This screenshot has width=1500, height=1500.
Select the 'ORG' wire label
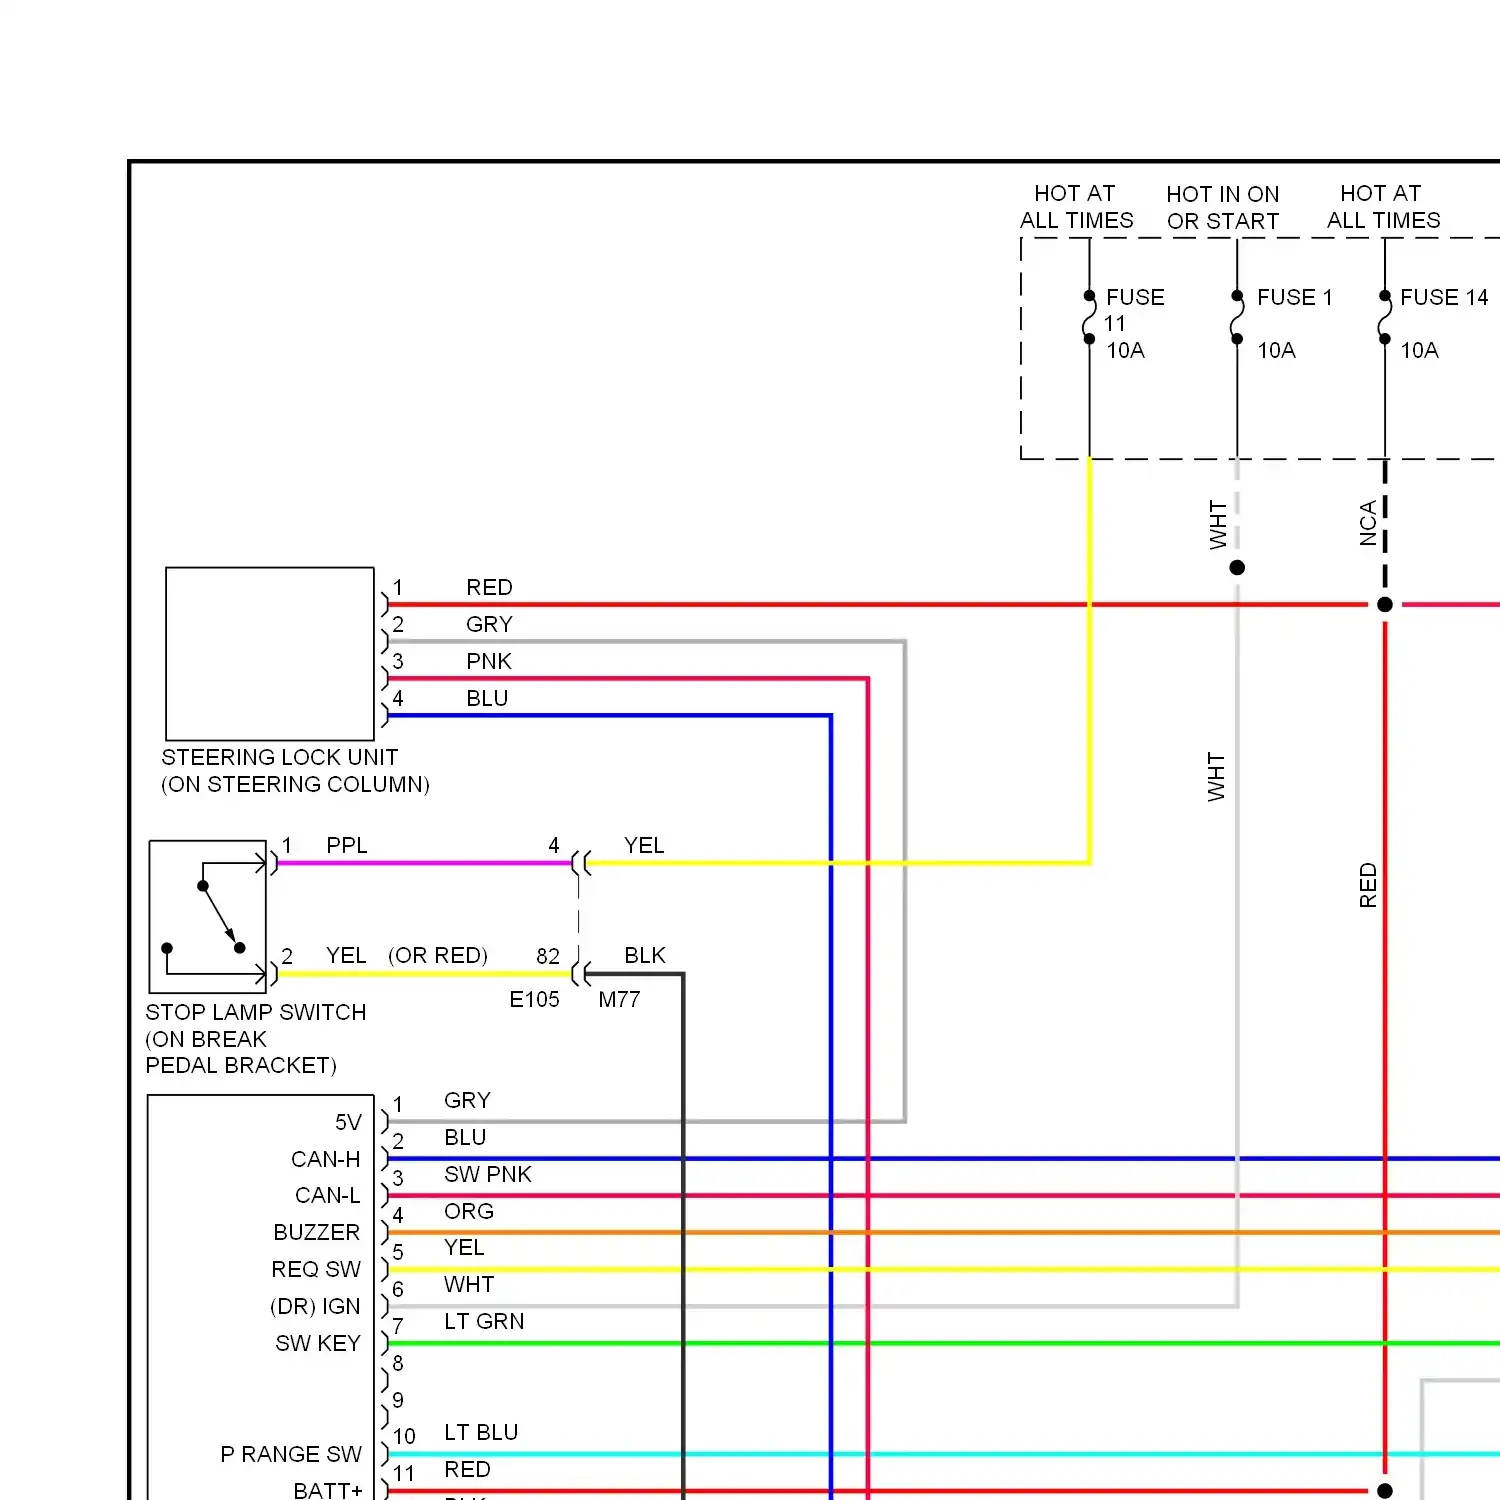pyautogui.click(x=469, y=1211)
